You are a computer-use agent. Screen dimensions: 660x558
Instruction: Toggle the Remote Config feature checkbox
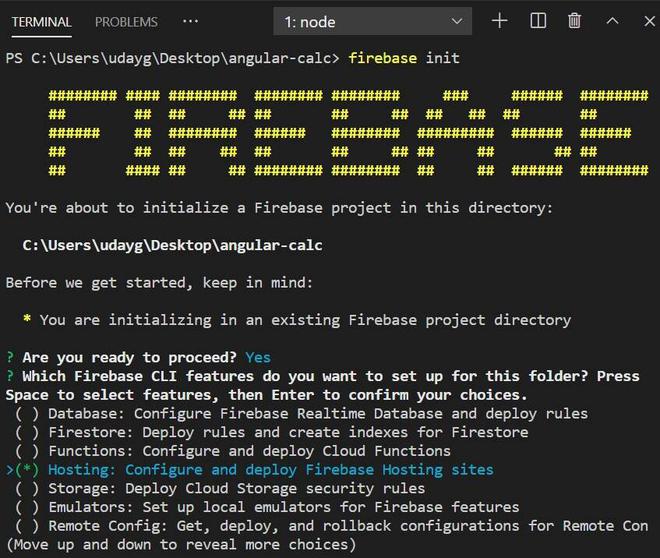click(x=27, y=526)
